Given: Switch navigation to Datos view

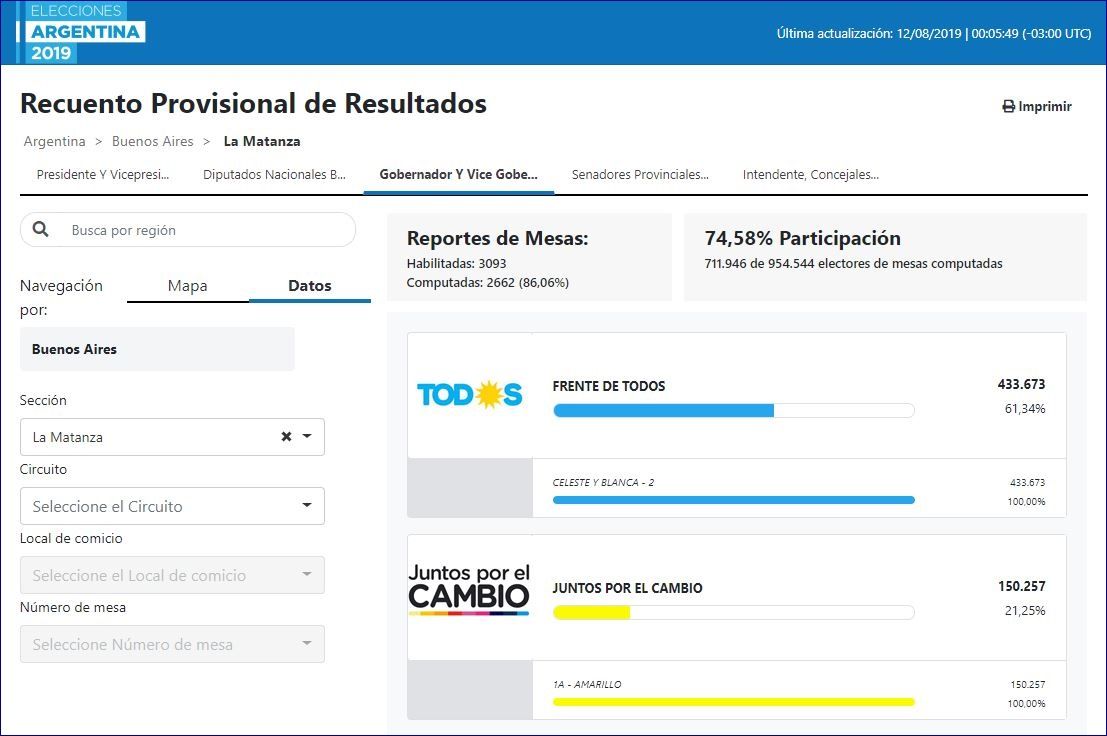Looking at the screenshot, I should 309,286.
